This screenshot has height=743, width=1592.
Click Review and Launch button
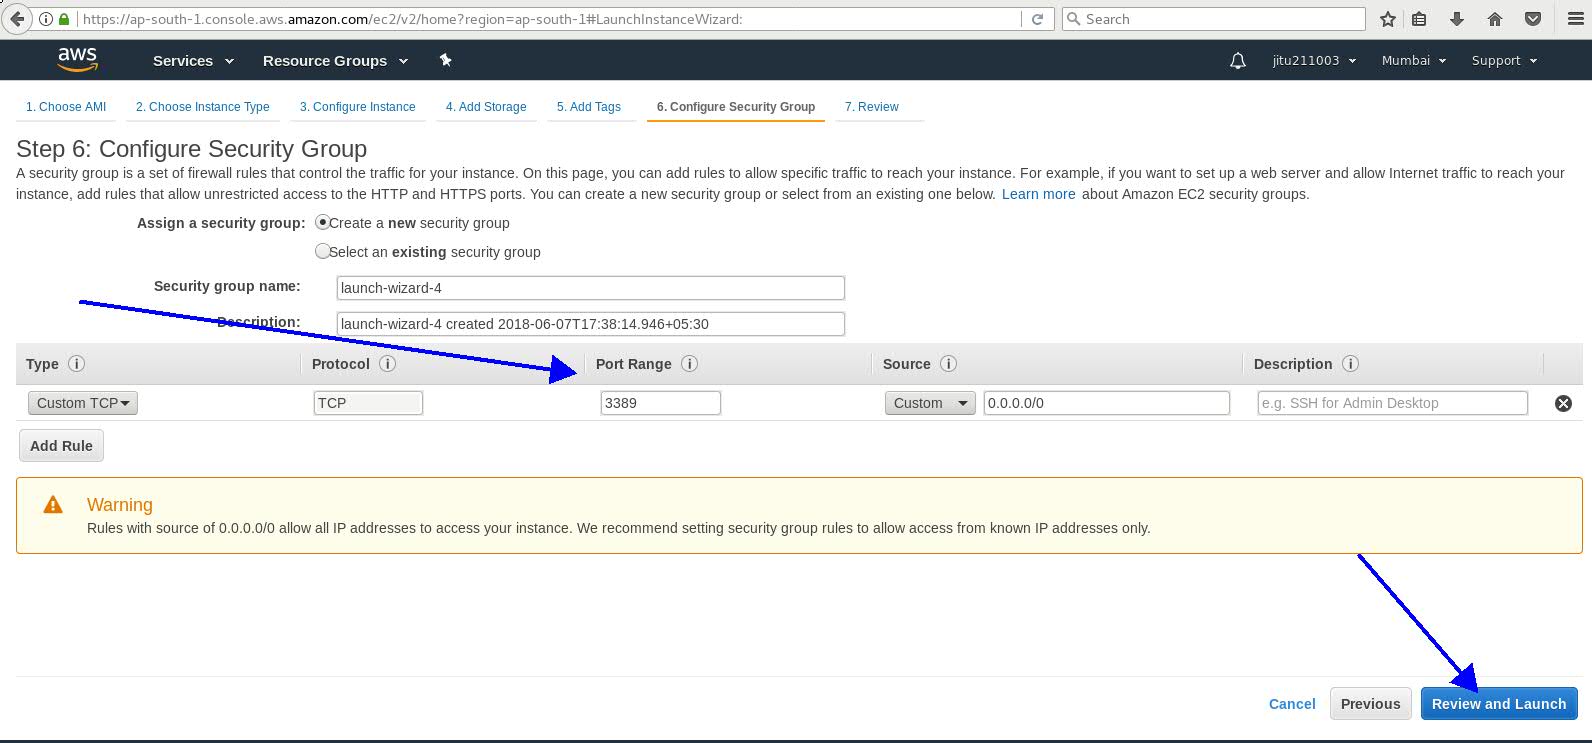(x=1499, y=704)
